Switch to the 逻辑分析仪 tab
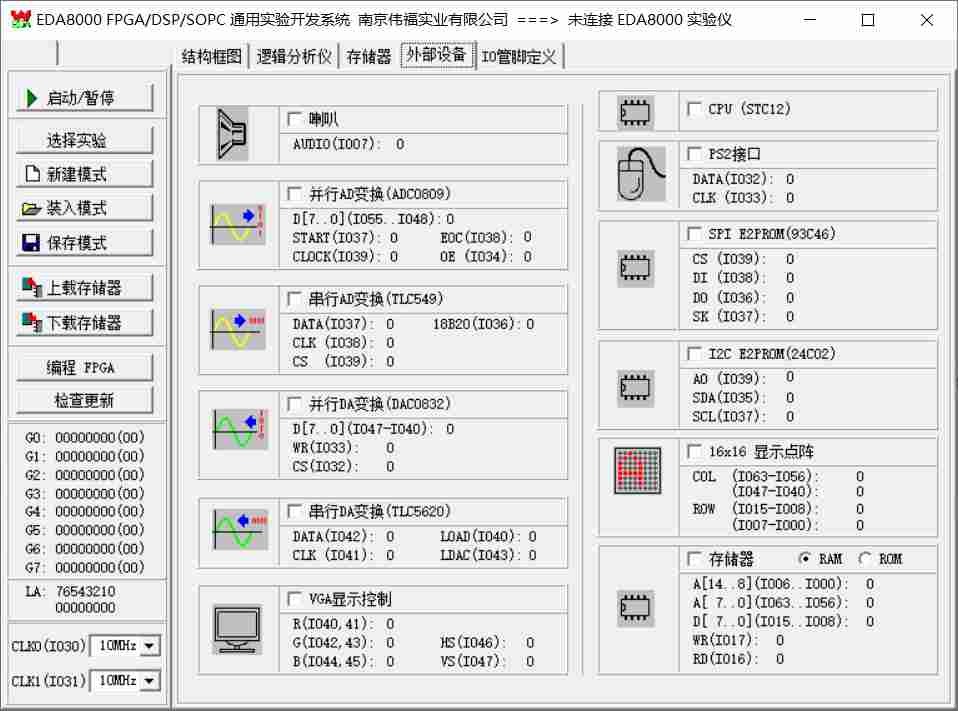Viewport: 958px width, 711px height. point(294,57)
